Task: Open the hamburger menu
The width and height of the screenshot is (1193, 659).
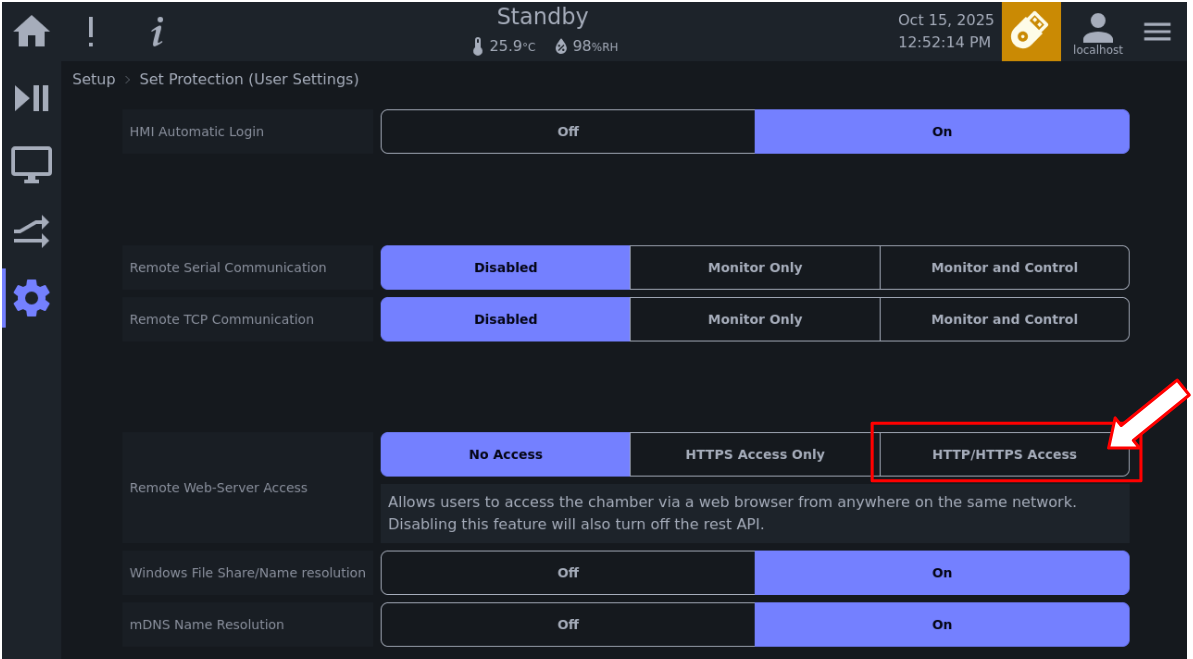Action: point(1156,32)
